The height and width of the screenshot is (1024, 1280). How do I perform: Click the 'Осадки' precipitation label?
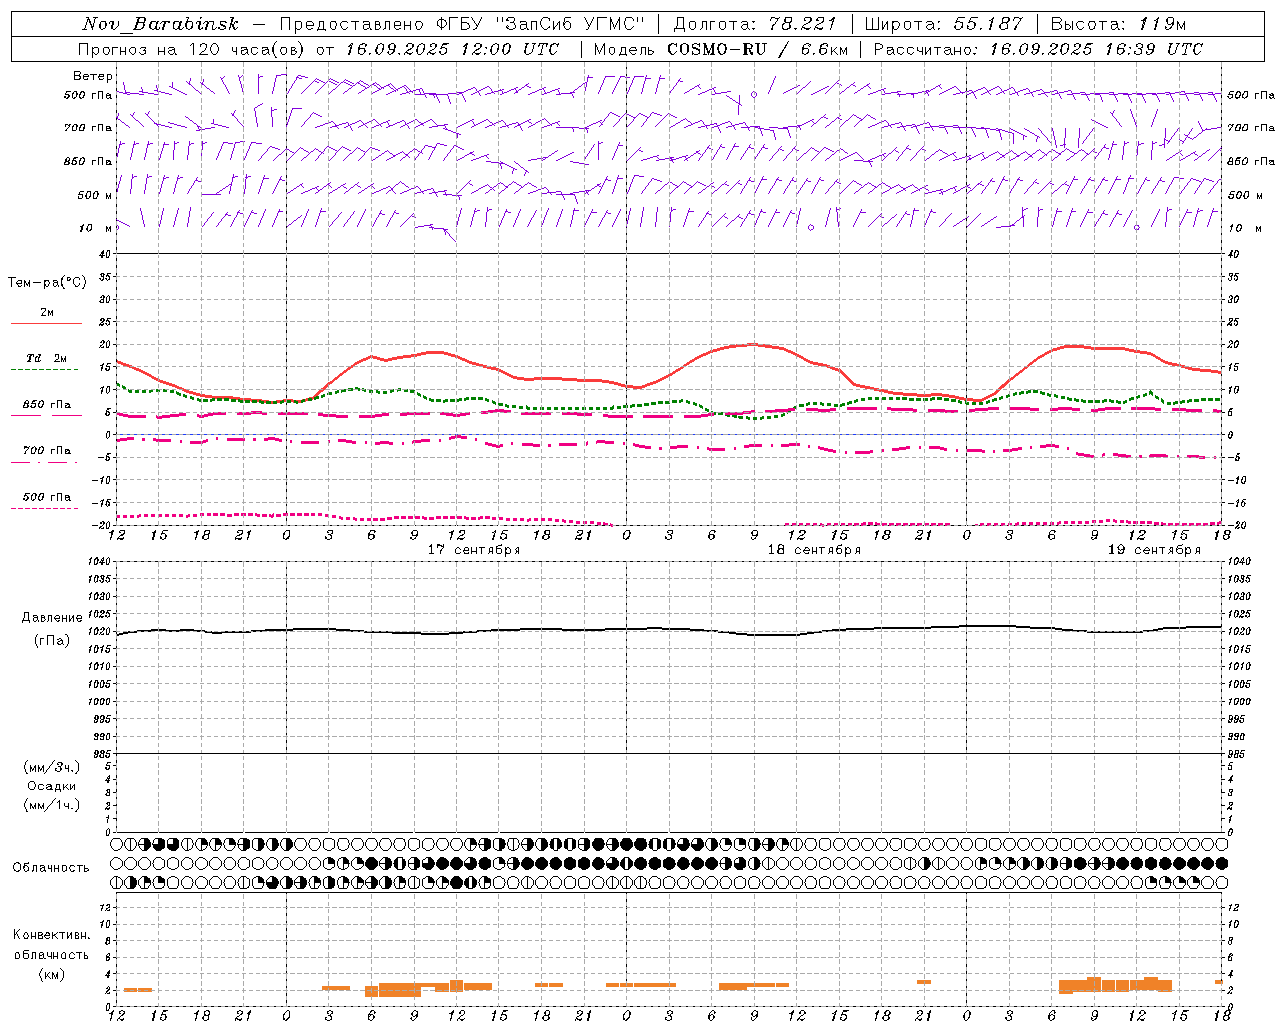point(52,786)
